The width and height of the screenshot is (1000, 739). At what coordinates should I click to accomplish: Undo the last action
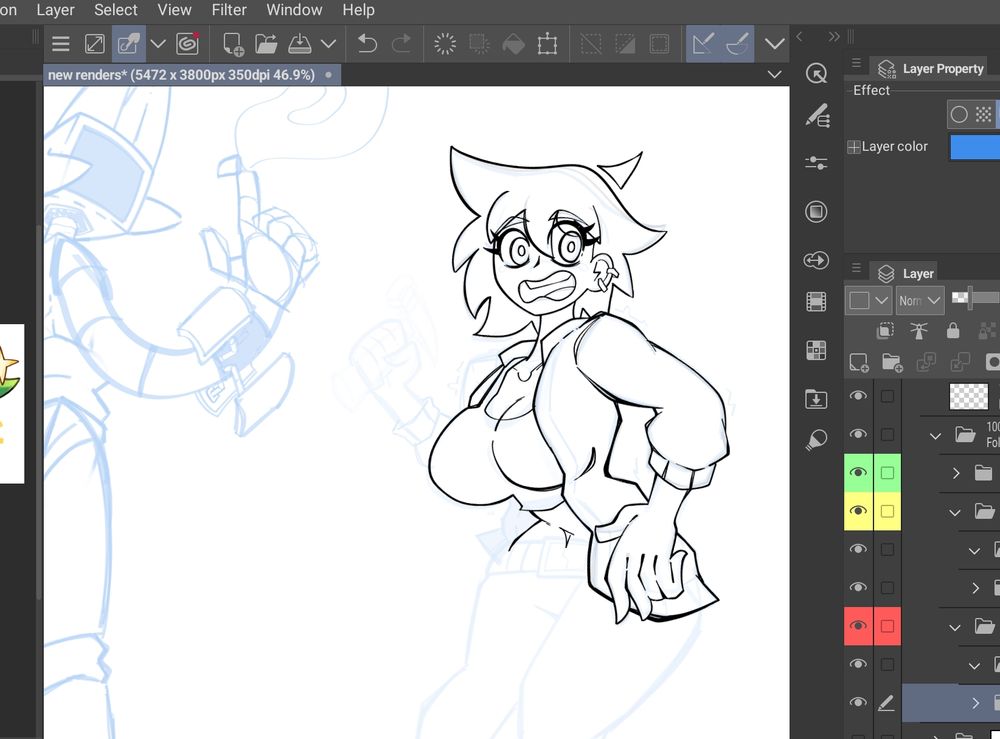(367, 44)
